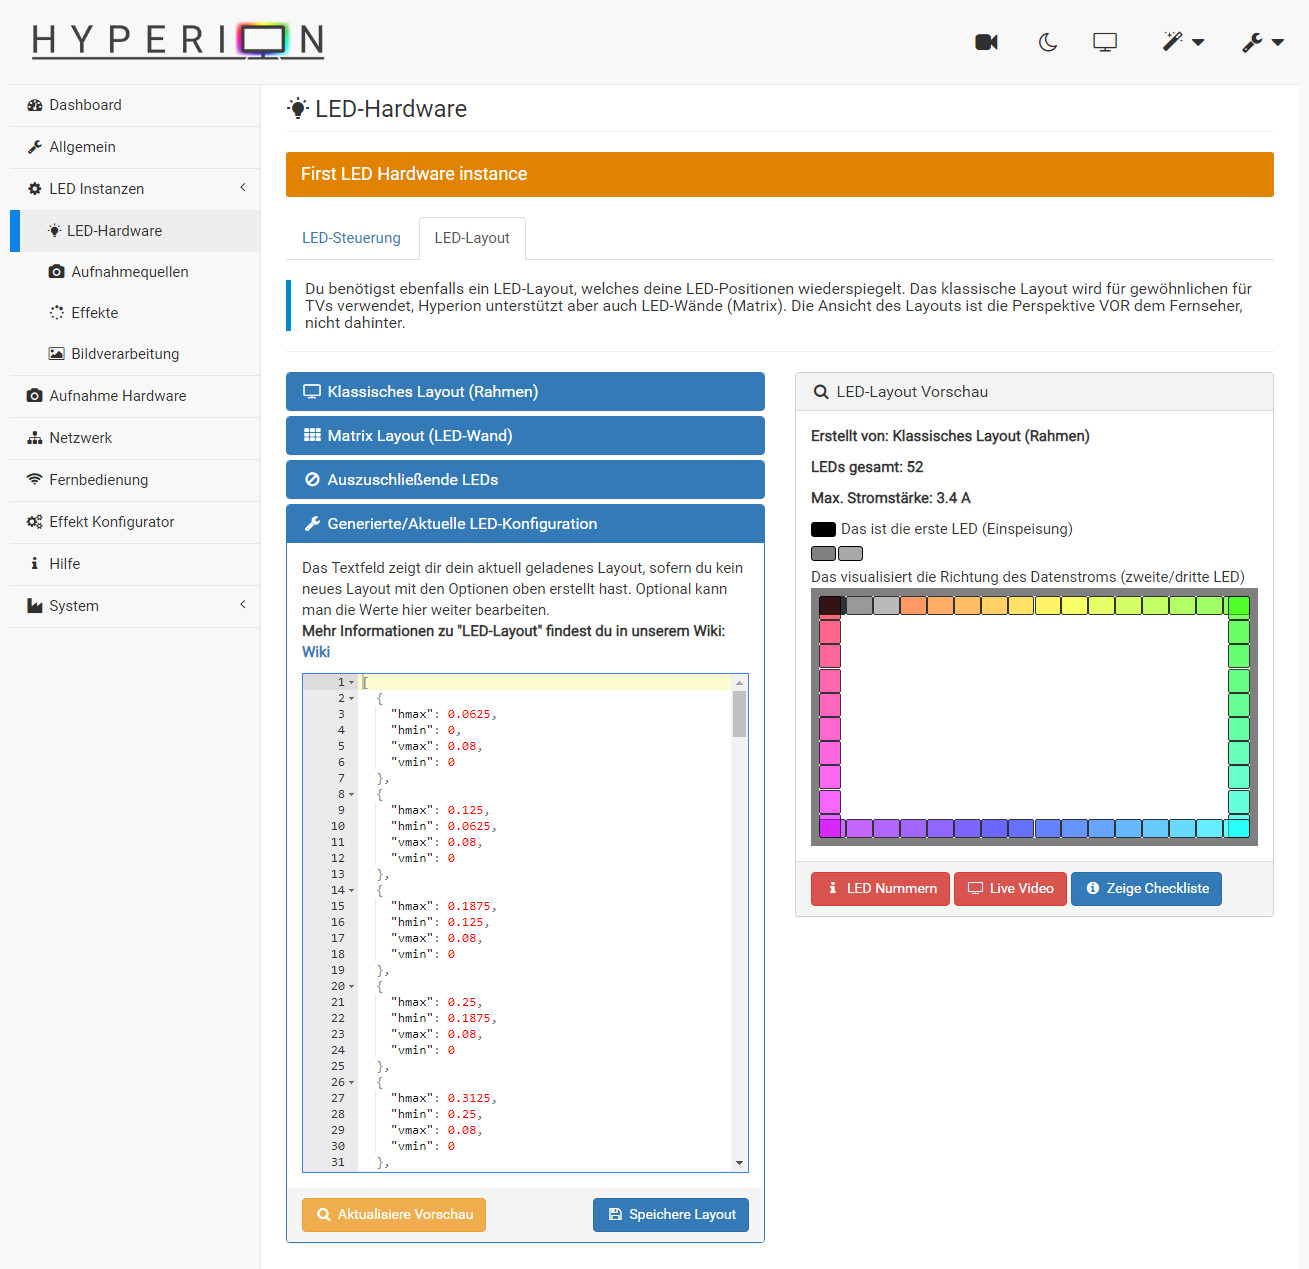
Task: Click the Hilfe info icon
Action: (35, 564)
